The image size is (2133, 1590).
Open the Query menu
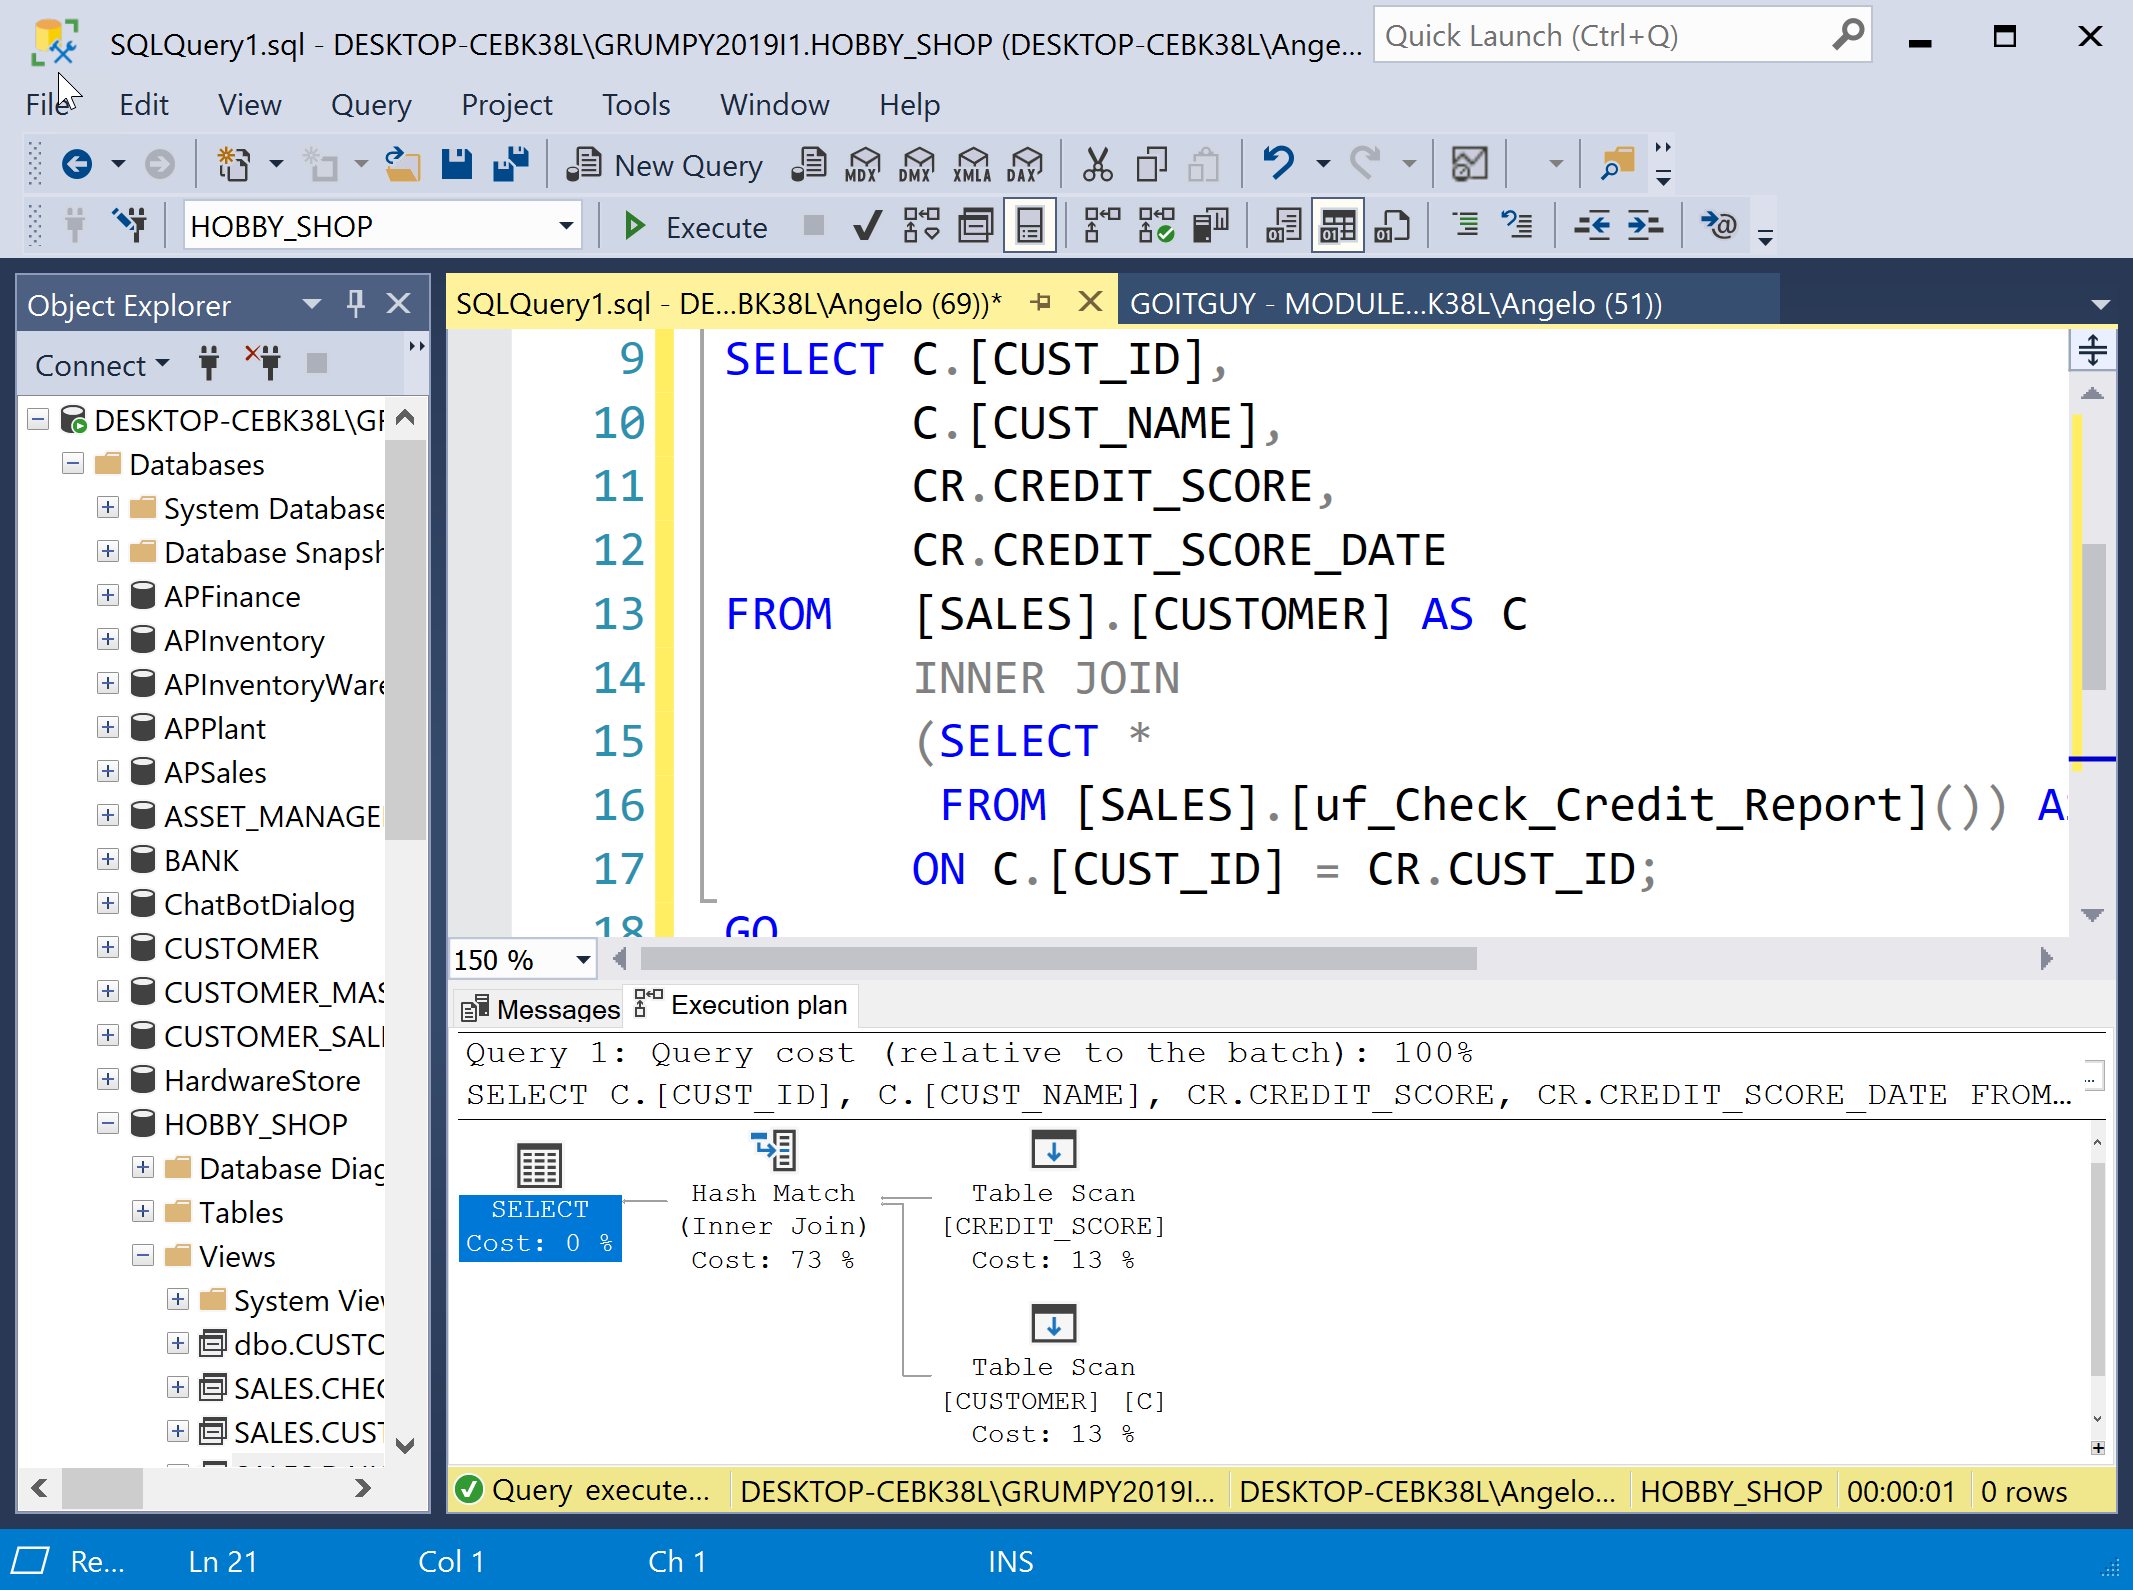pyautogui.click(x=370, y=105)
